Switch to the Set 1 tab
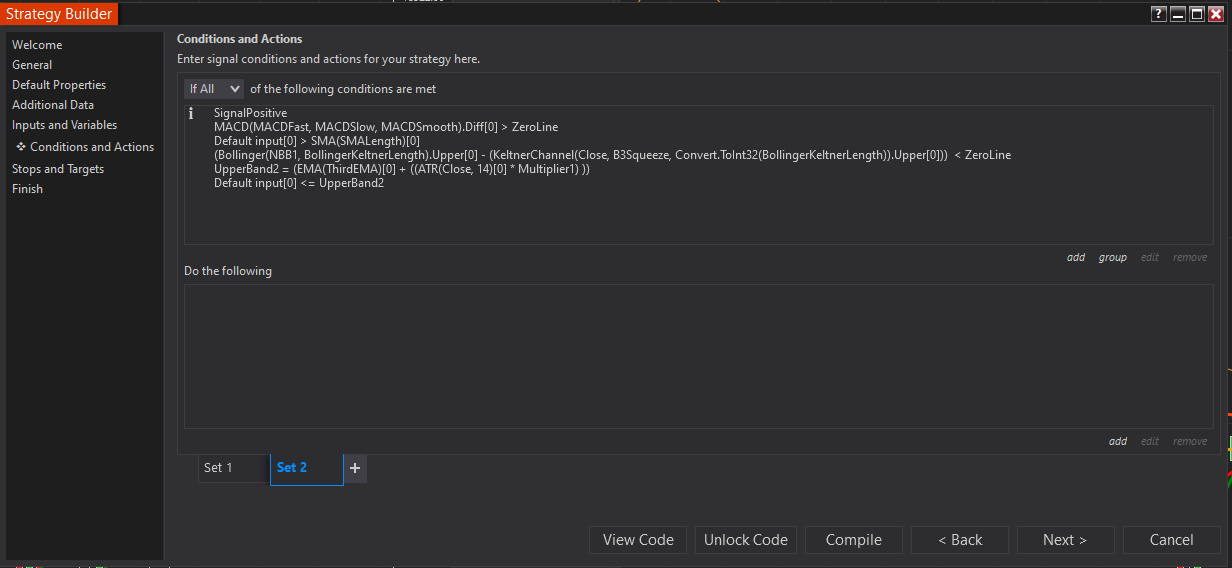The image size is (1232, 568). point(218,468)
